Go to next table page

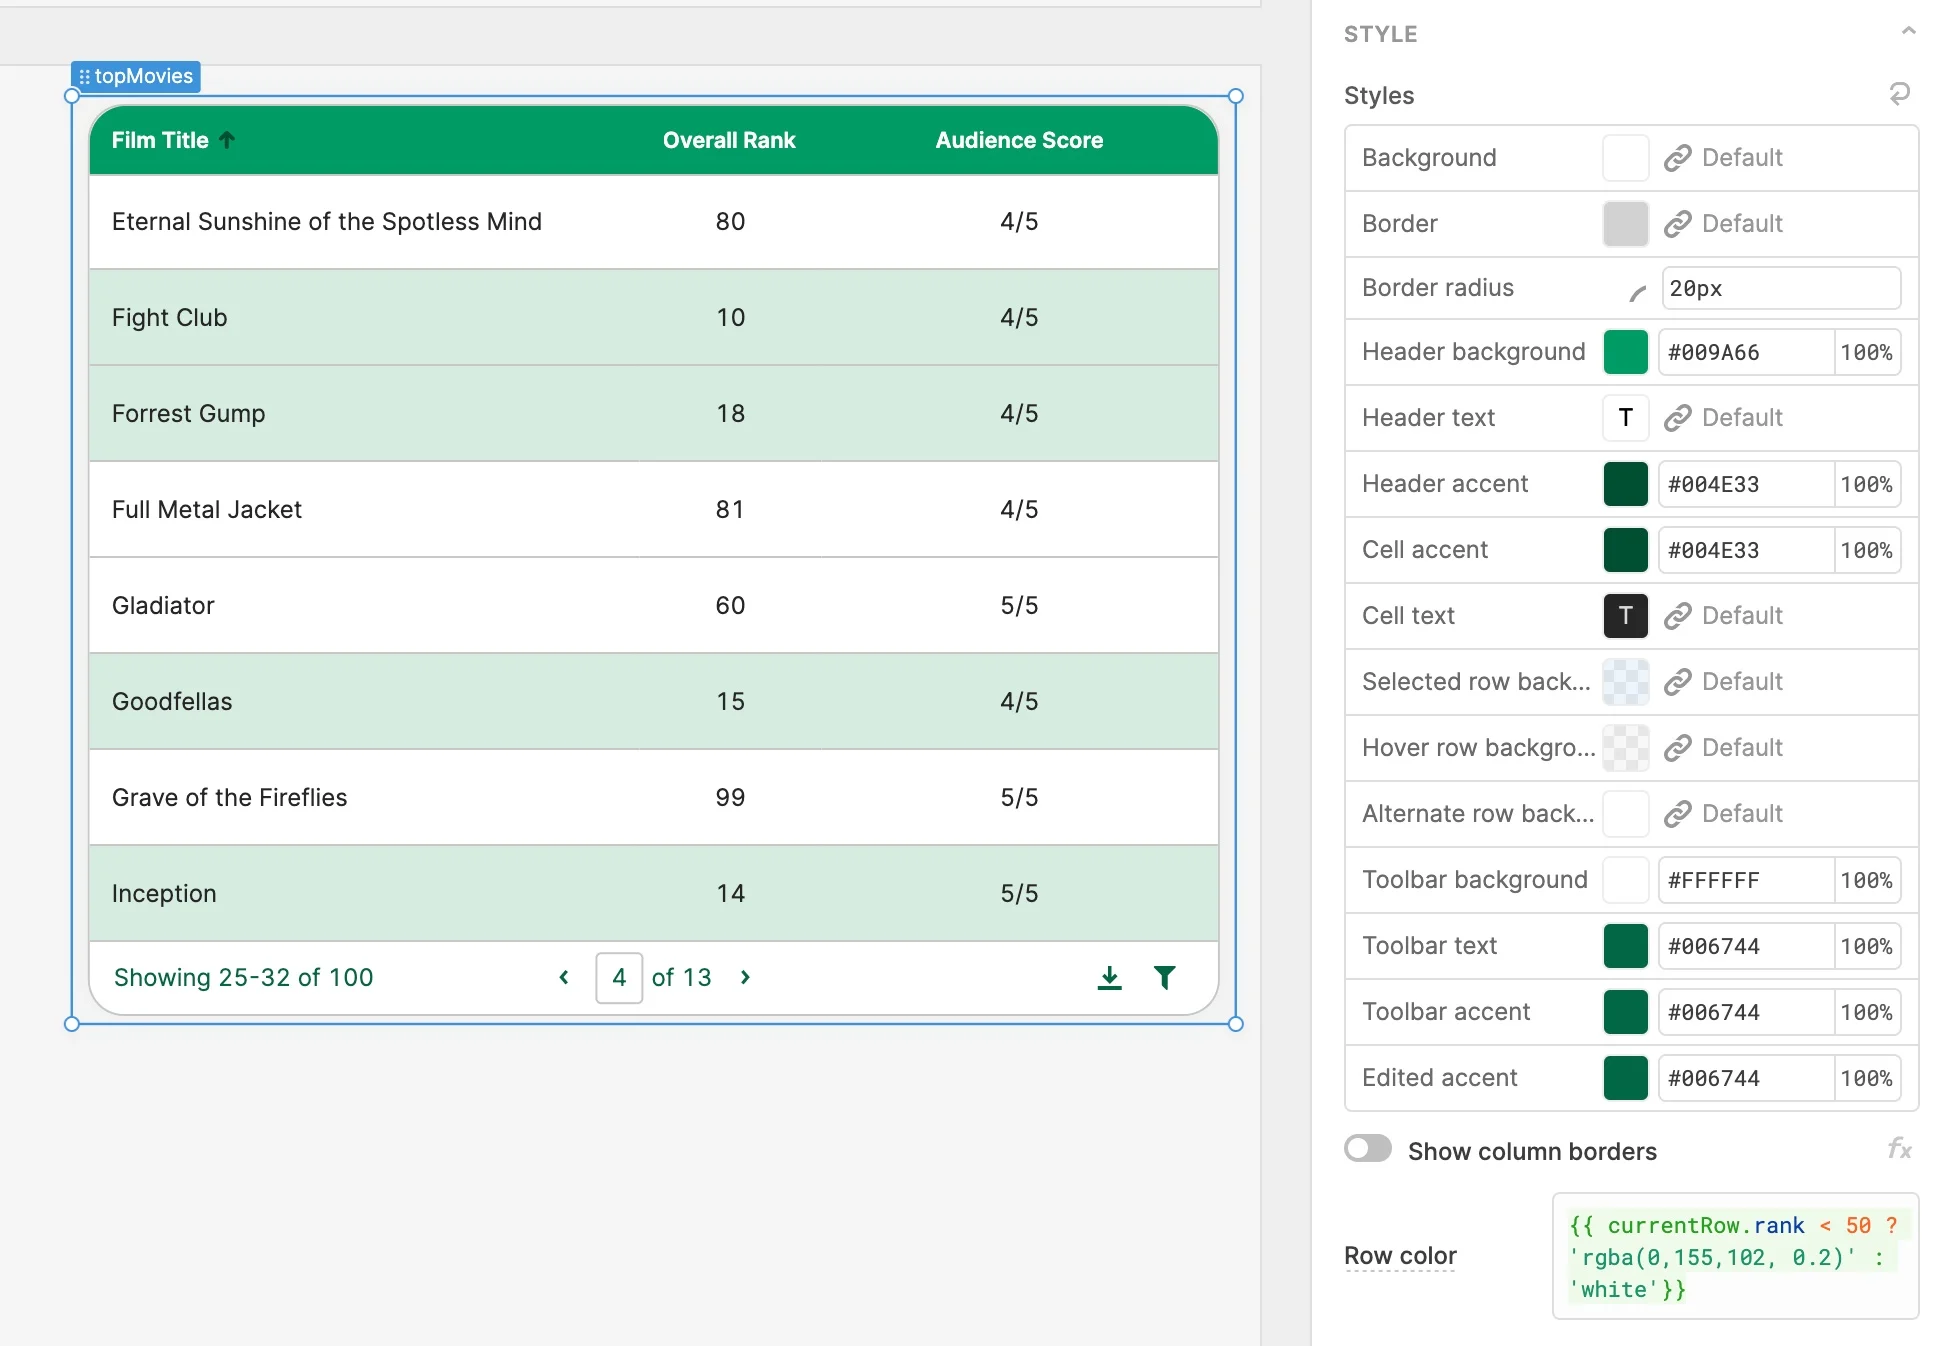[x=745, y=978]
